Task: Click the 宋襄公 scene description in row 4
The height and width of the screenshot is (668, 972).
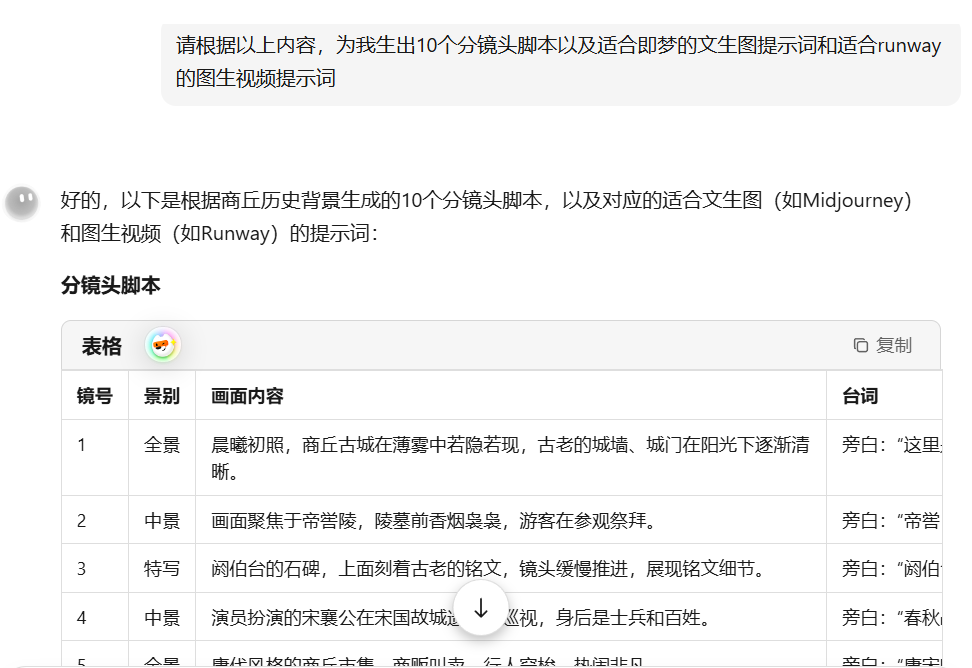Action: pyautogui.click(x=330, y=618)
